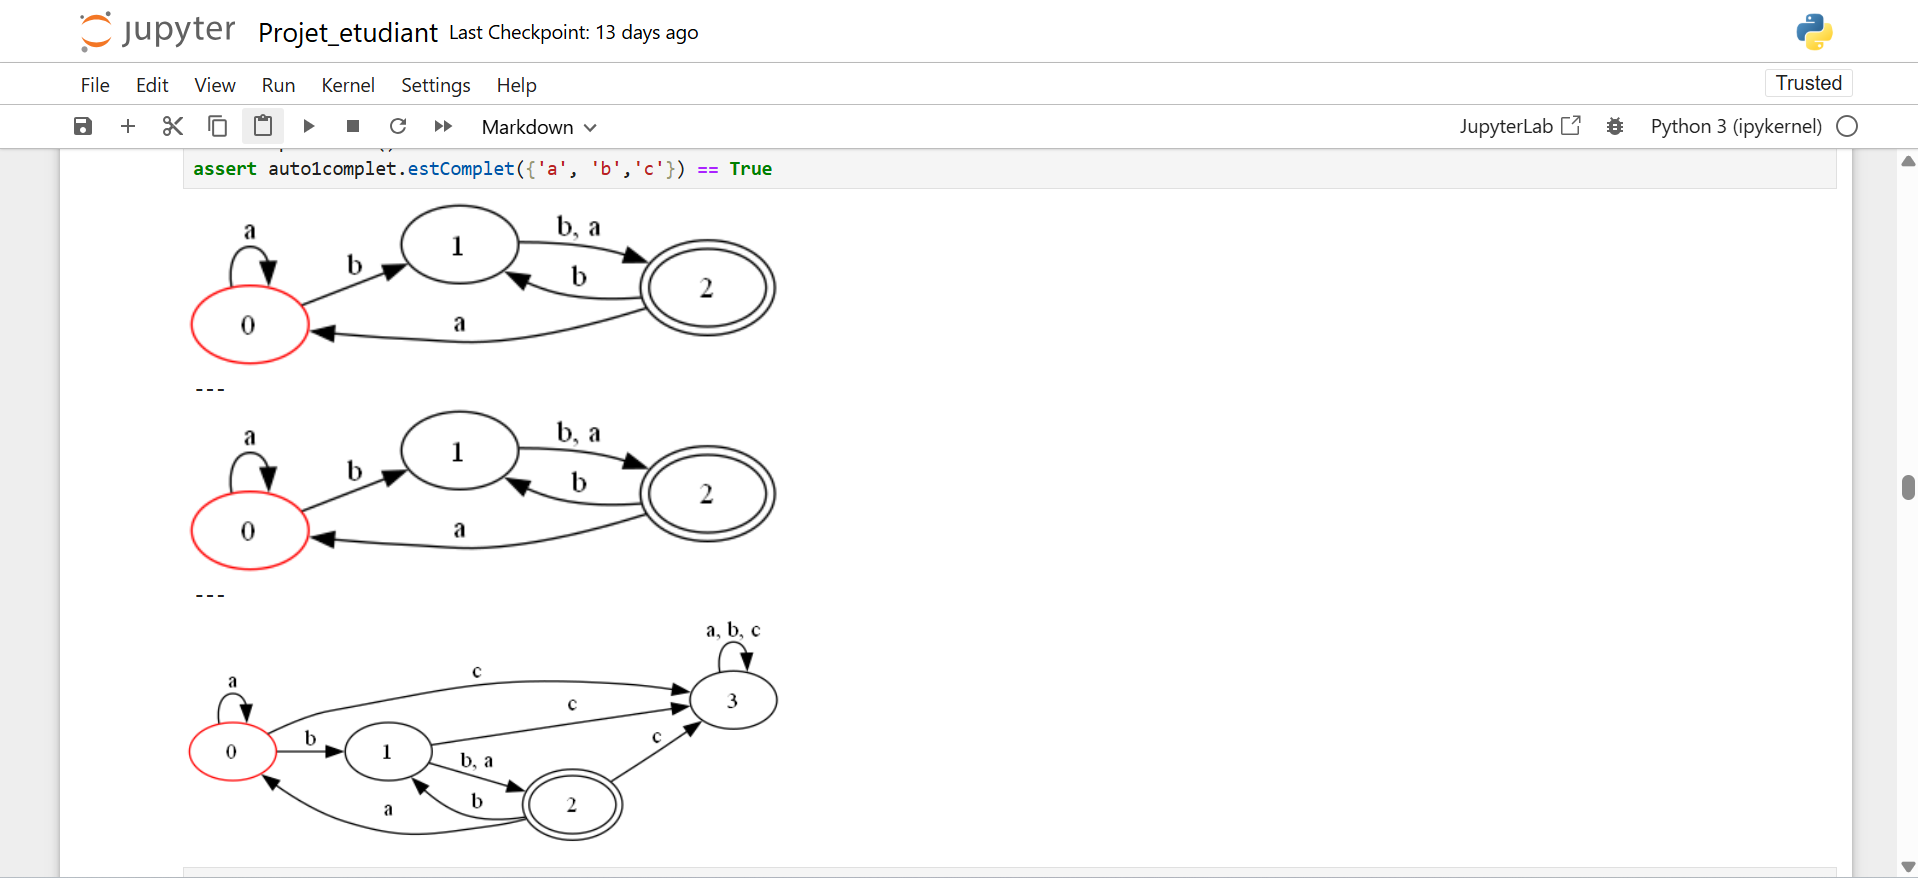Open notebook in JupyterLab

tap(1519, 126)
